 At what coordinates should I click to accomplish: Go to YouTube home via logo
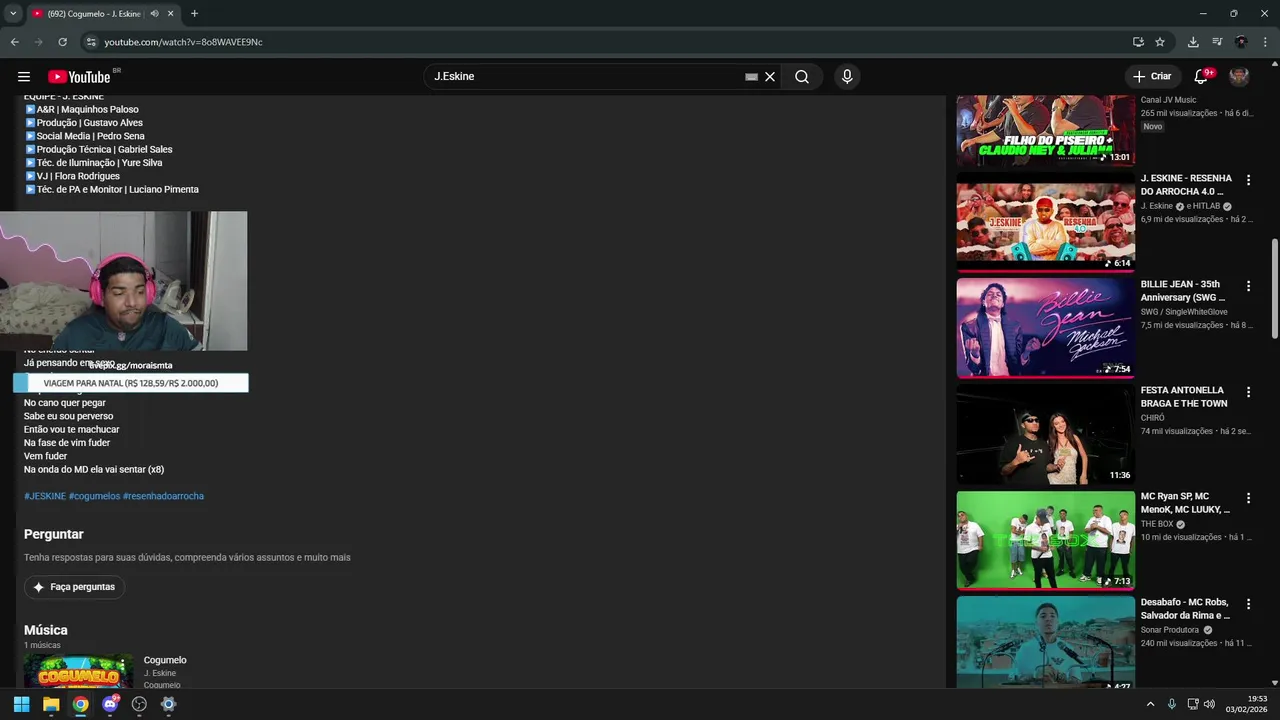coord(79,77)
